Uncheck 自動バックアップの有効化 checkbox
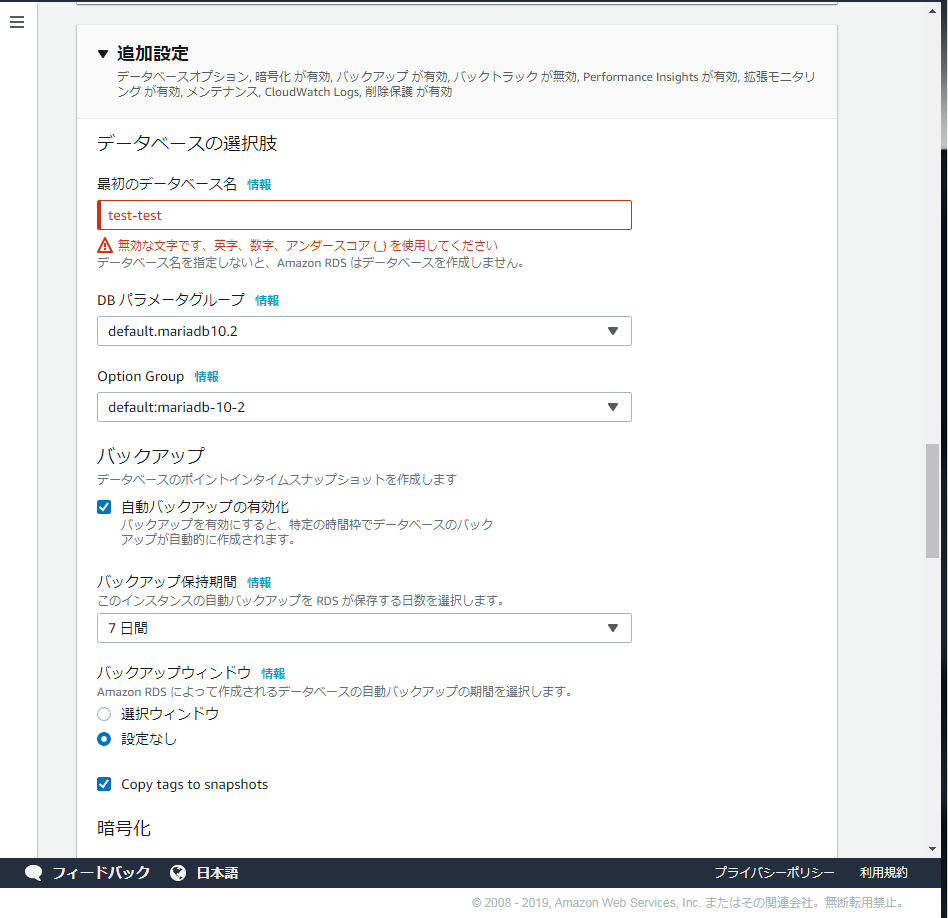This screenshot has width=948, height=918. (x=104, y=507)
